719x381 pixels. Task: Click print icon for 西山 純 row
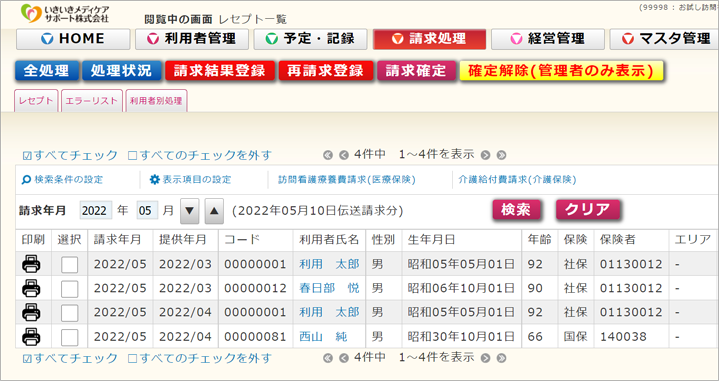(x=31, y=337)
